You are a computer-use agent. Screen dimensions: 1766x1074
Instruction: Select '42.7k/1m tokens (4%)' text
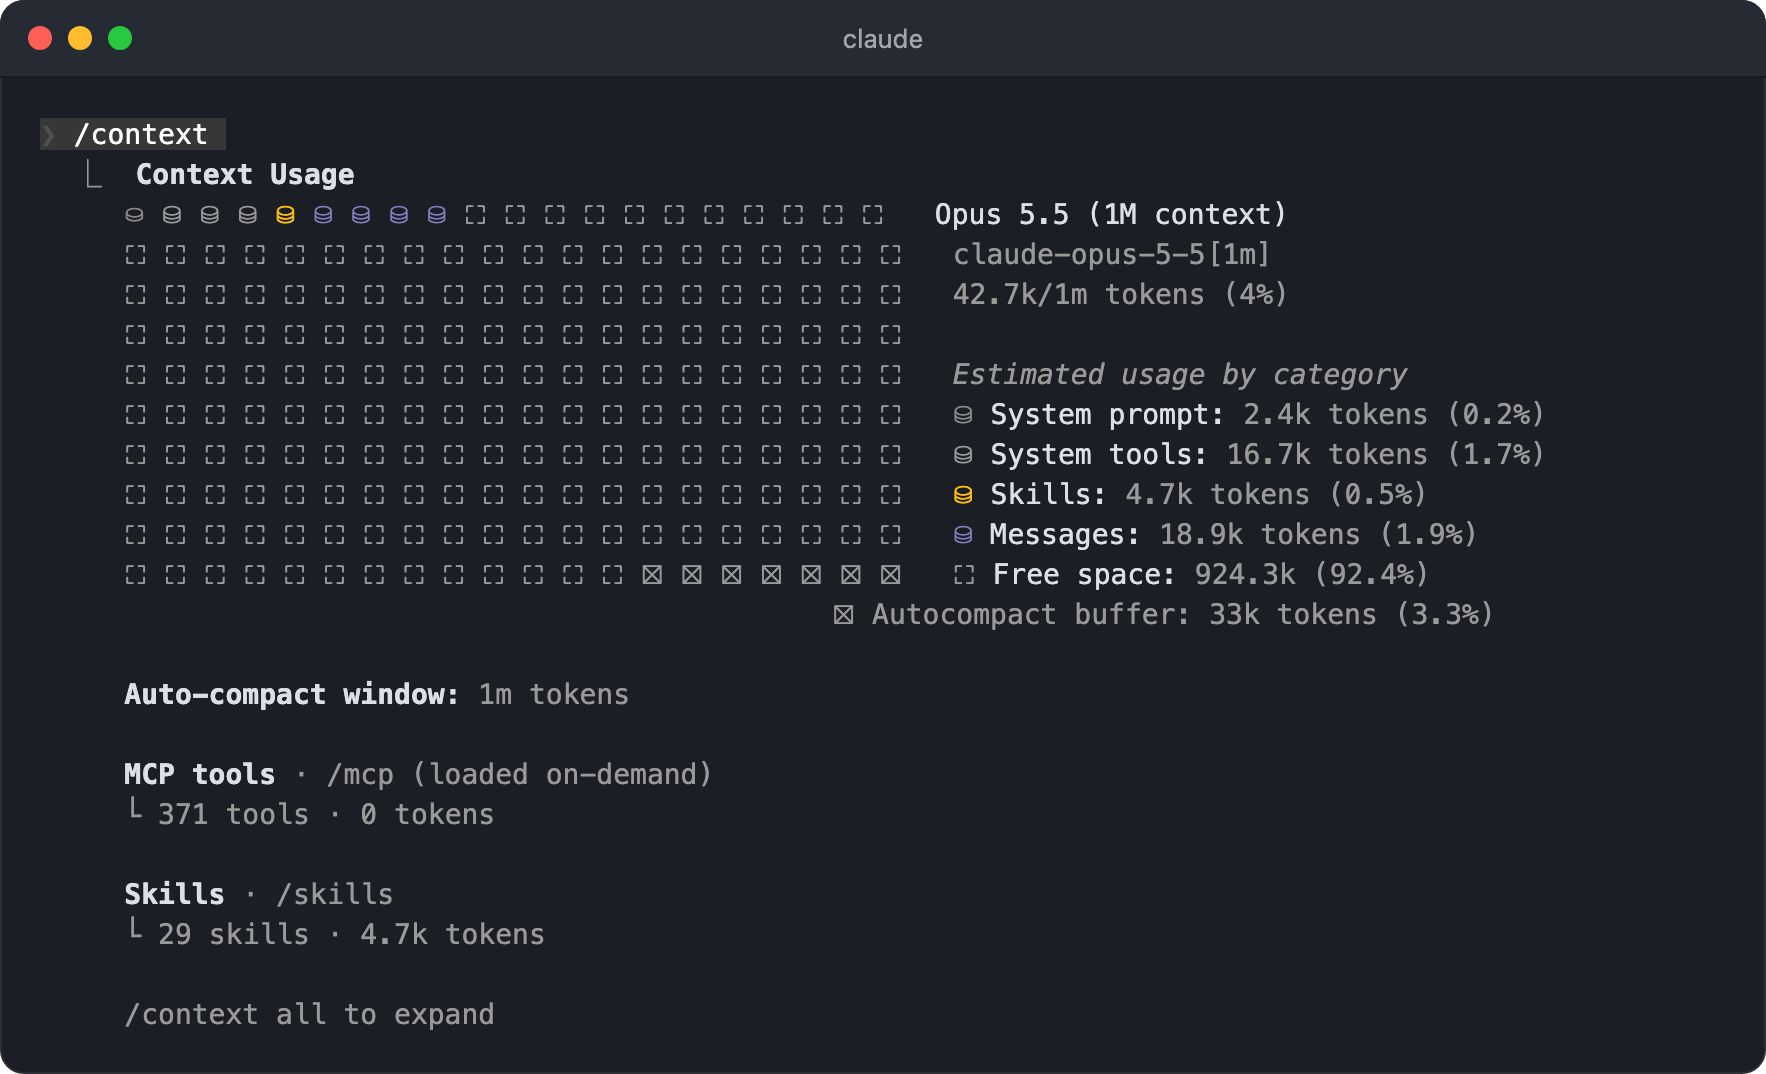click(x=1120, y=294)
